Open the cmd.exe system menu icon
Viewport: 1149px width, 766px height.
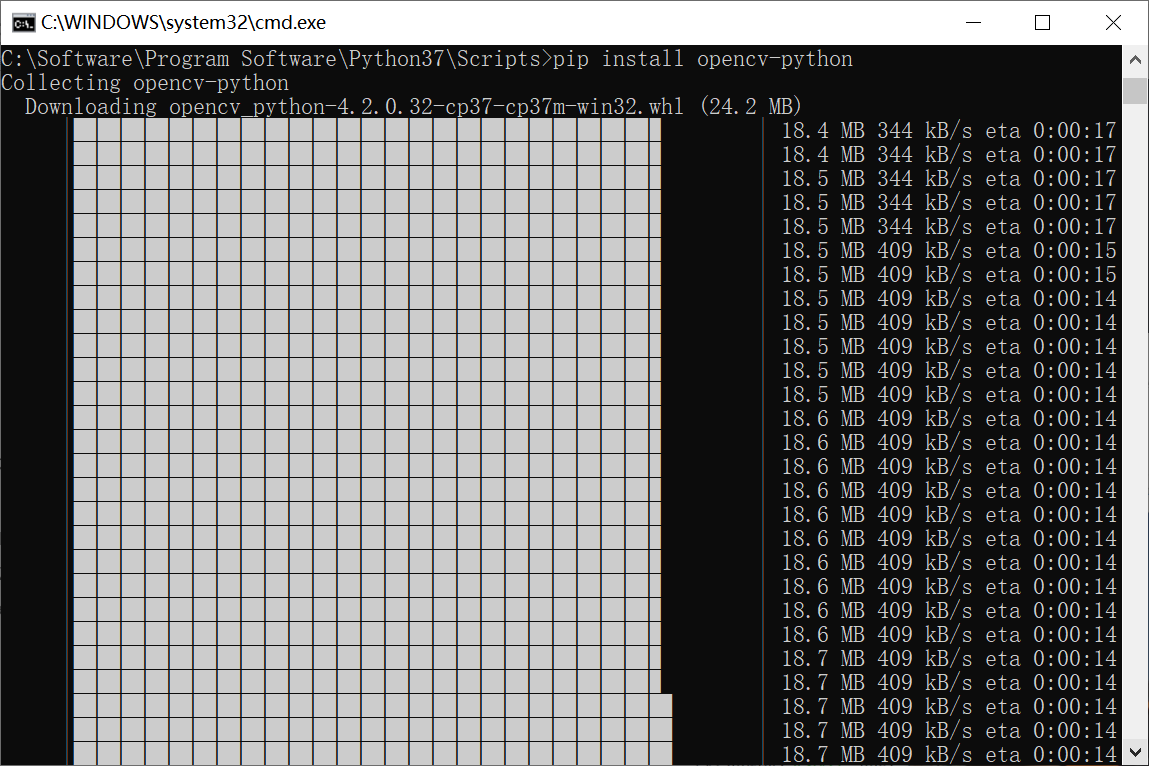point(23,23)
